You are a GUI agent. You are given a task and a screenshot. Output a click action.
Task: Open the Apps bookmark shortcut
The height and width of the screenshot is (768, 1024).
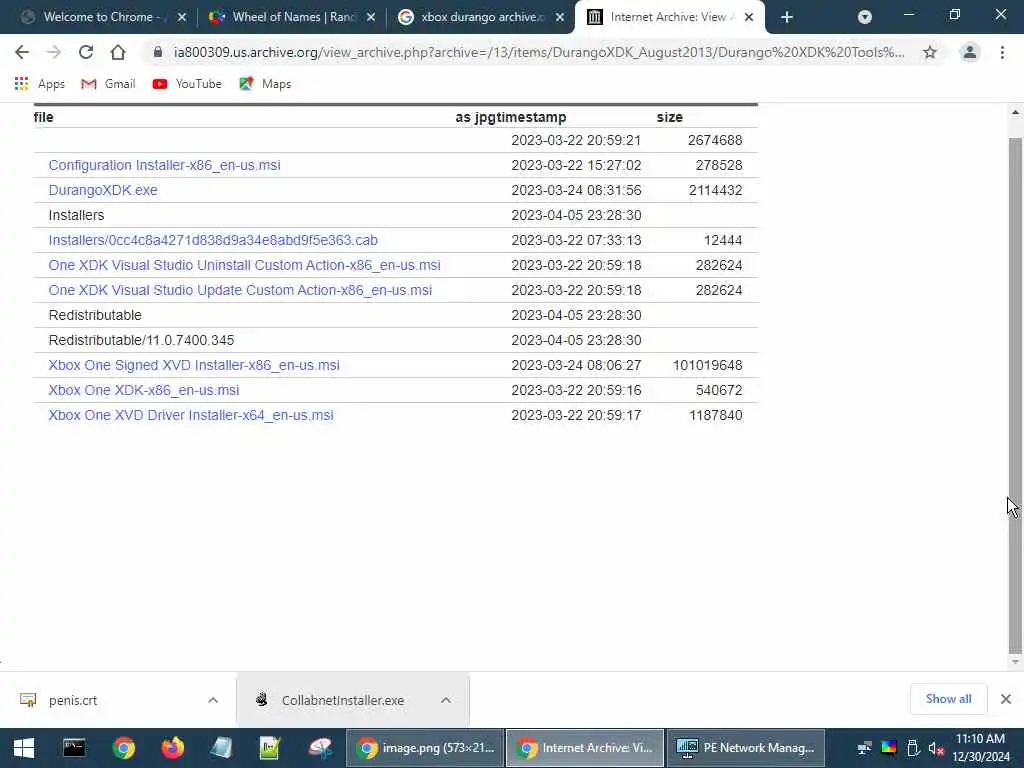(40, 84)
